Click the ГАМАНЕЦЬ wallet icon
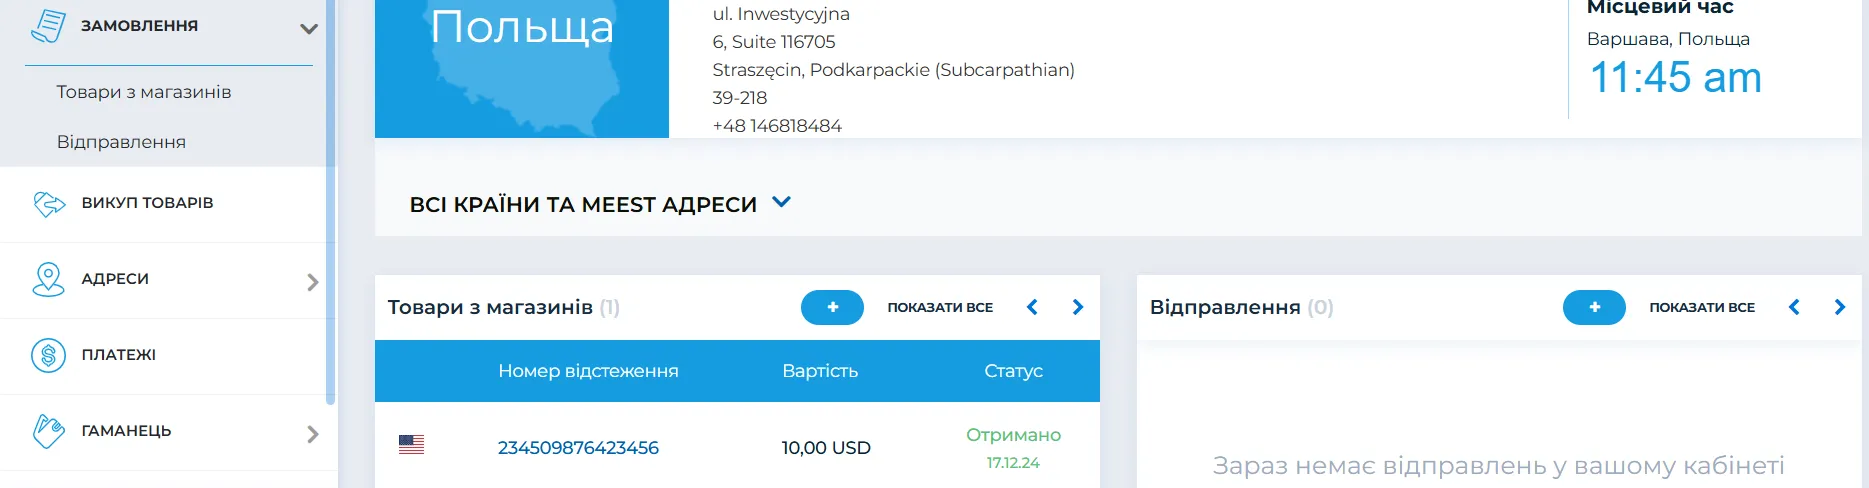 pos(48,431)
